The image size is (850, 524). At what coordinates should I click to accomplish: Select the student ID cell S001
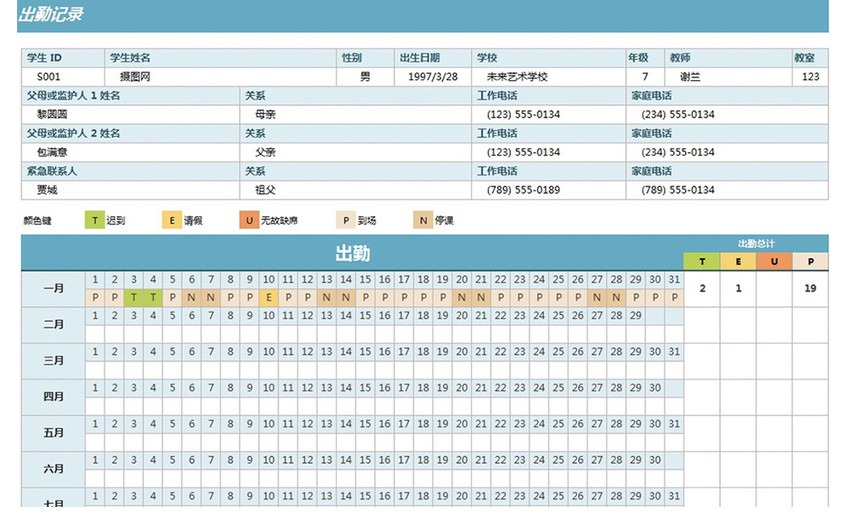(63, 77)
